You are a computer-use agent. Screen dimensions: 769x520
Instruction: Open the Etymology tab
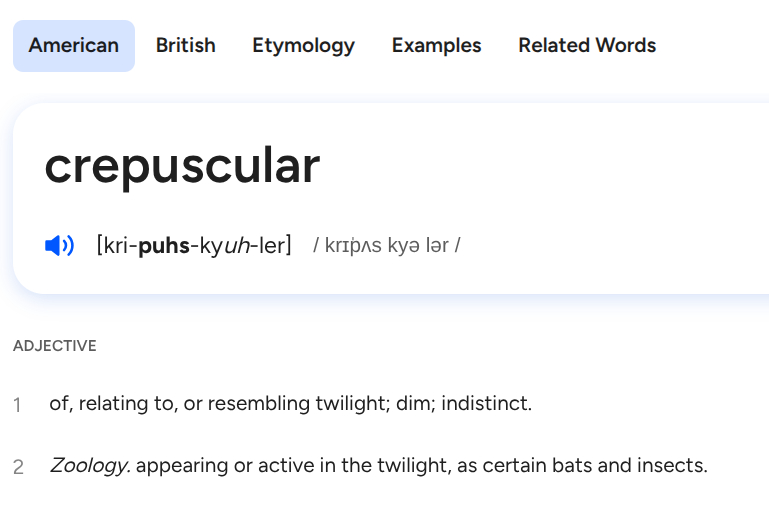click(303, 46)
